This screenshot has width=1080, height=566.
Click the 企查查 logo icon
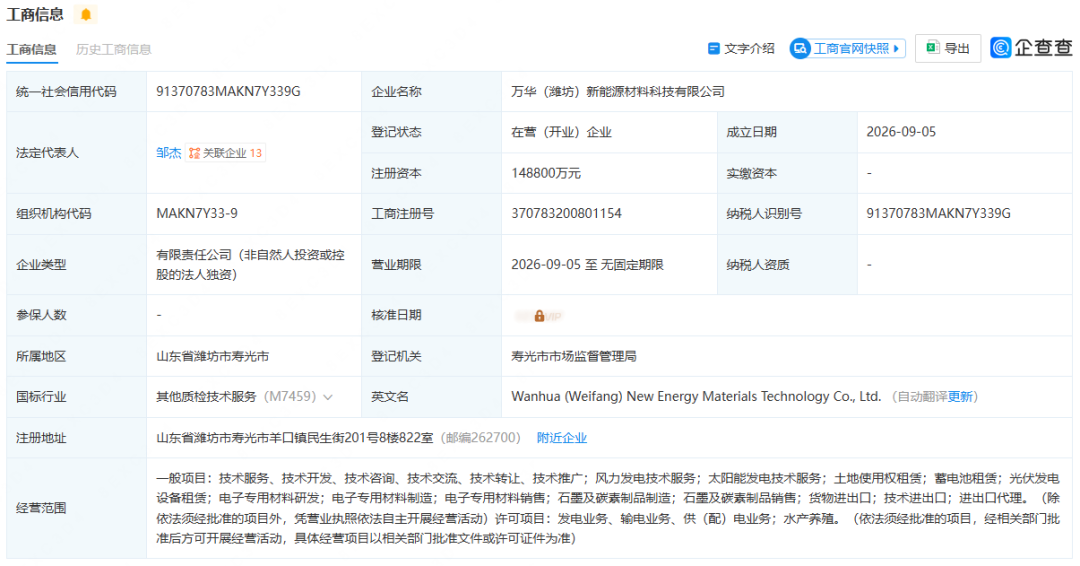click(1001, 48)
